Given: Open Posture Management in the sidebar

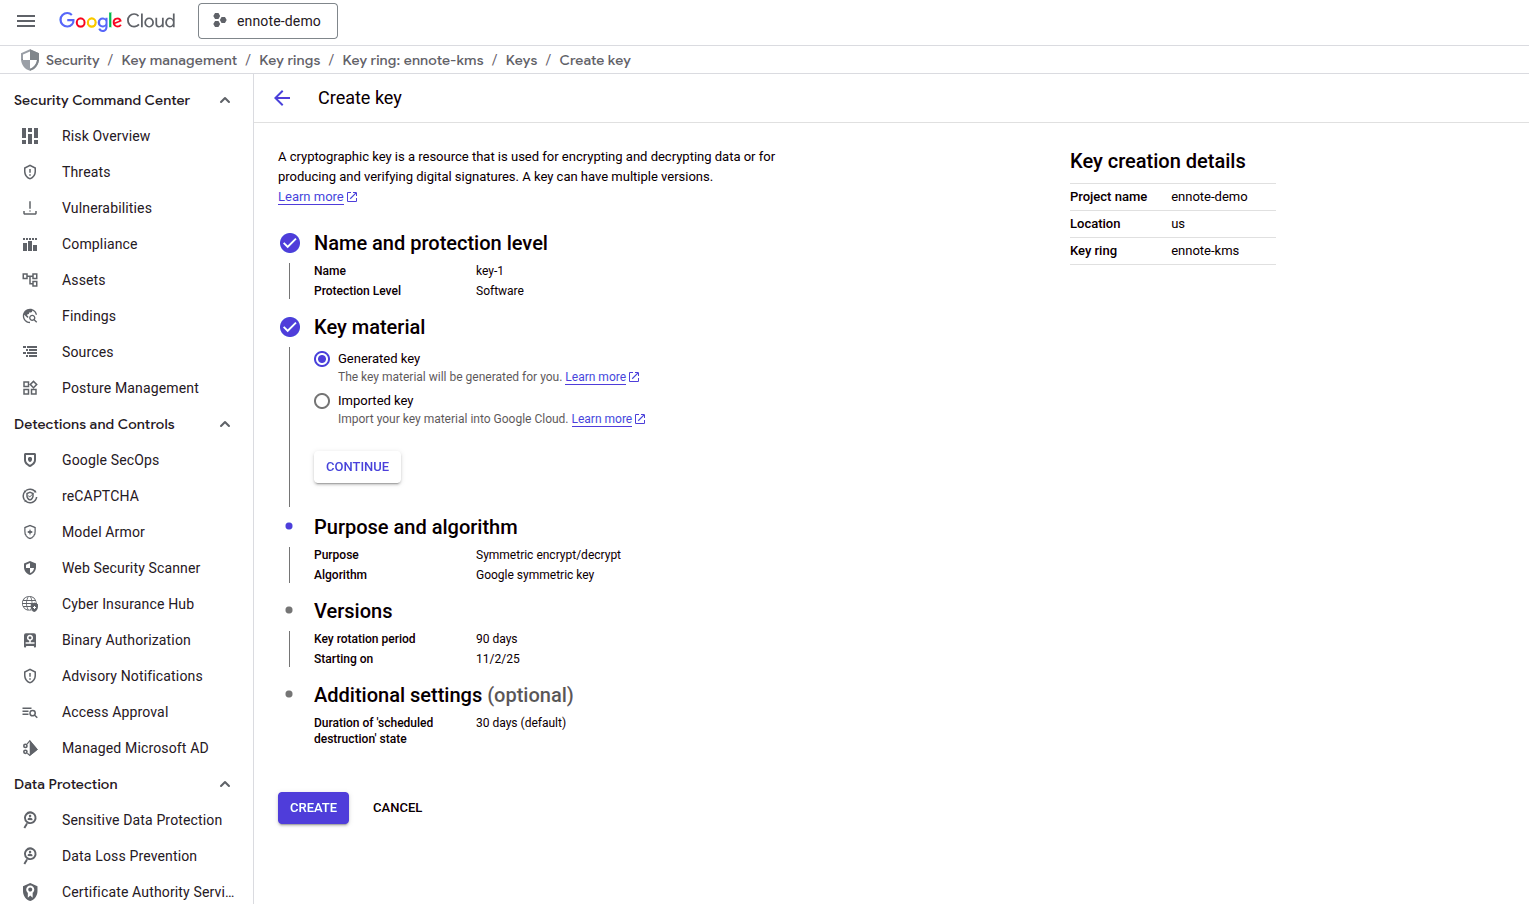Looking at the screenshot, I should click(x=130, y=388).
